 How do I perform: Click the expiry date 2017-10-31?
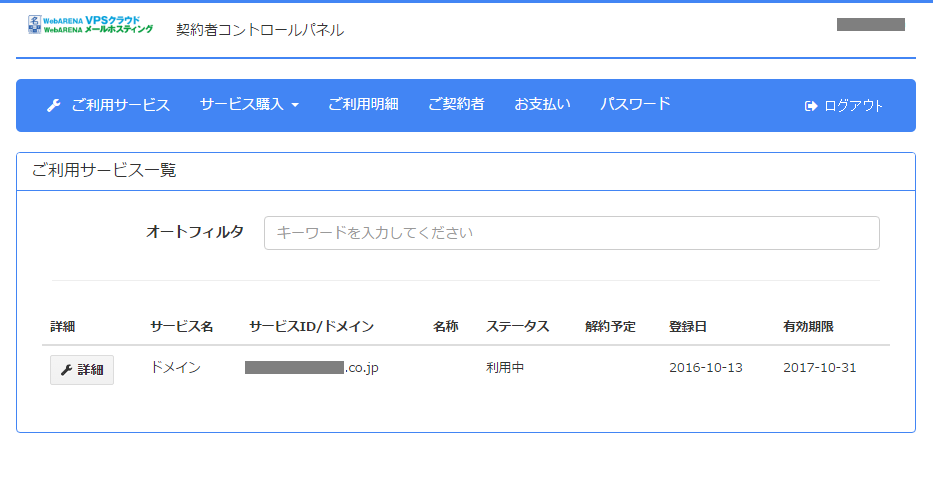(x=819, y=368)
